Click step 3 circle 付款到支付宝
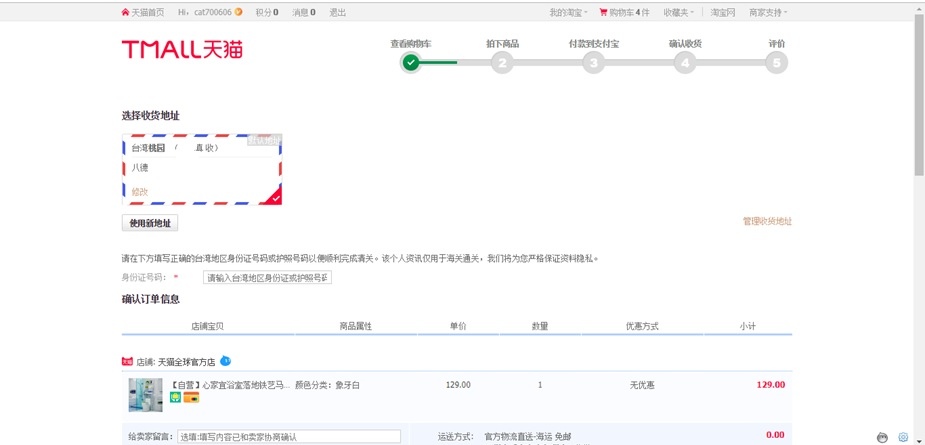Viewport: 925px width, 445px height. pos(593,63)
